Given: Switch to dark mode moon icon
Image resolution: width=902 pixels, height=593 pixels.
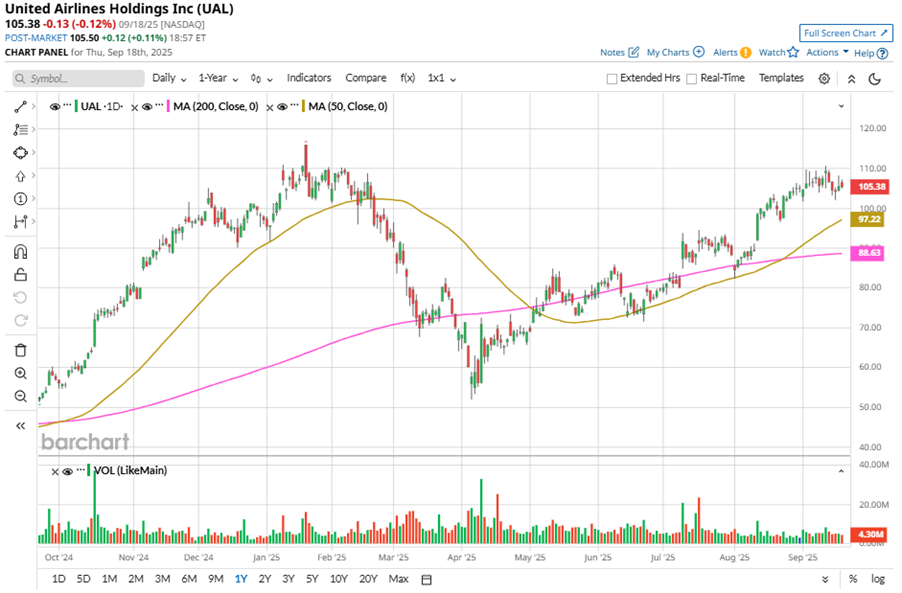Looking at the screenshot, I should pos(874,79).
